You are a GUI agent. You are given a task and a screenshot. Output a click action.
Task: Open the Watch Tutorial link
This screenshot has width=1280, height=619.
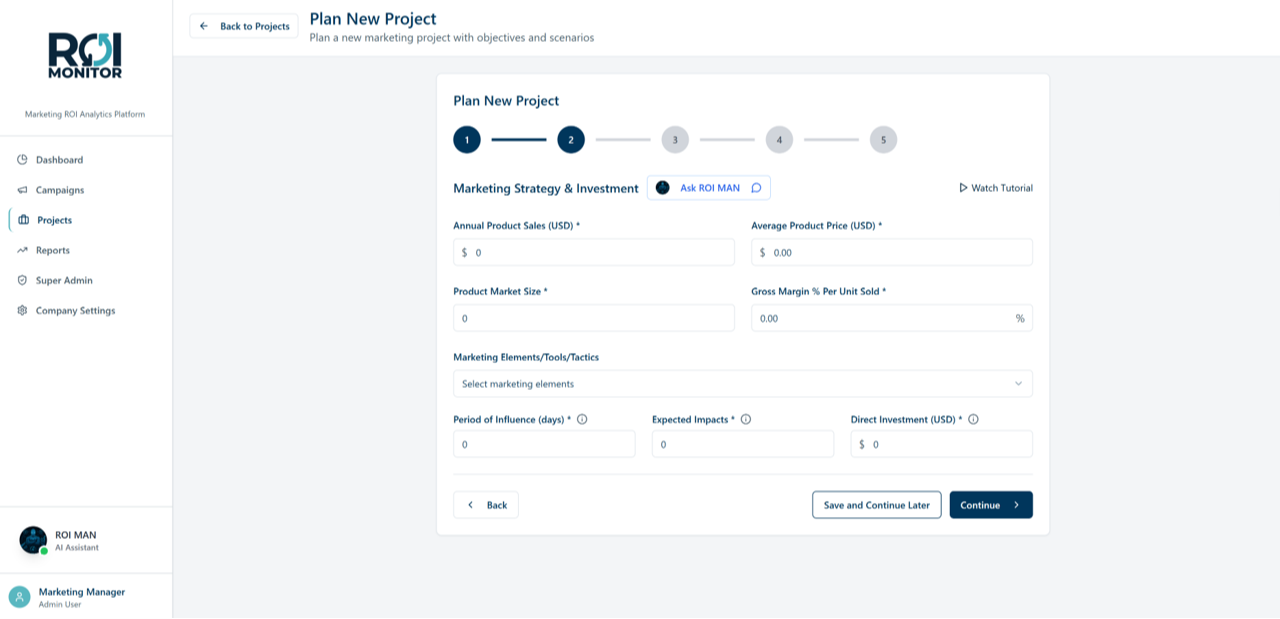coord(995,188)
